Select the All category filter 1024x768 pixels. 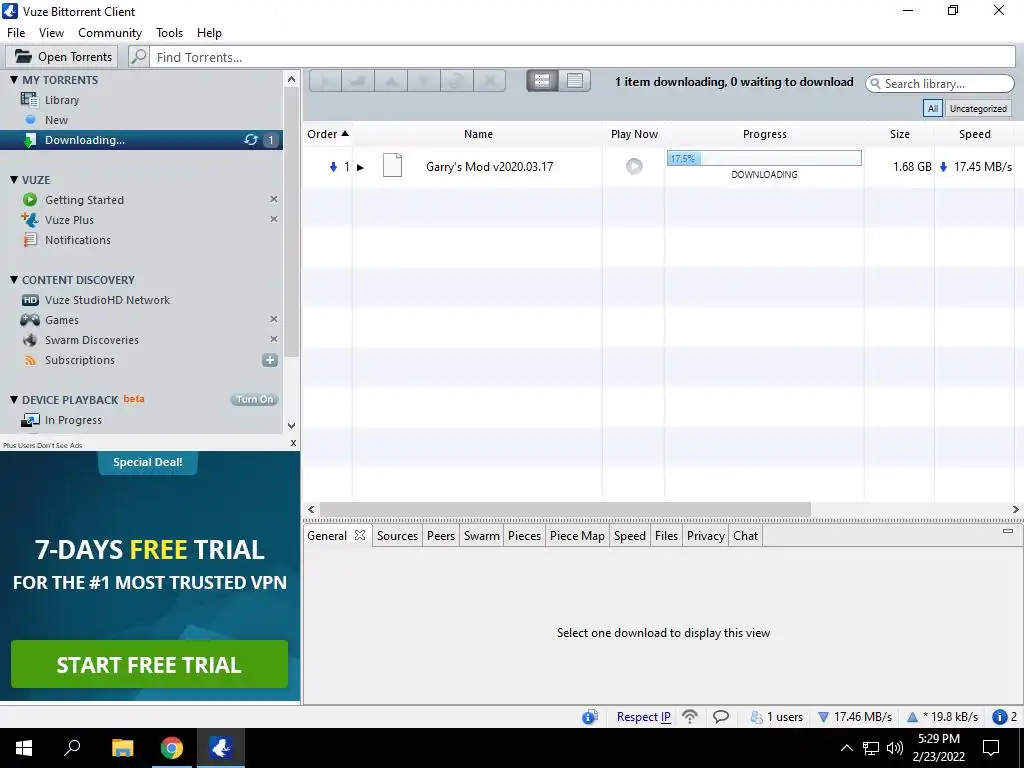pyautogui.click(x=933, y=108)
